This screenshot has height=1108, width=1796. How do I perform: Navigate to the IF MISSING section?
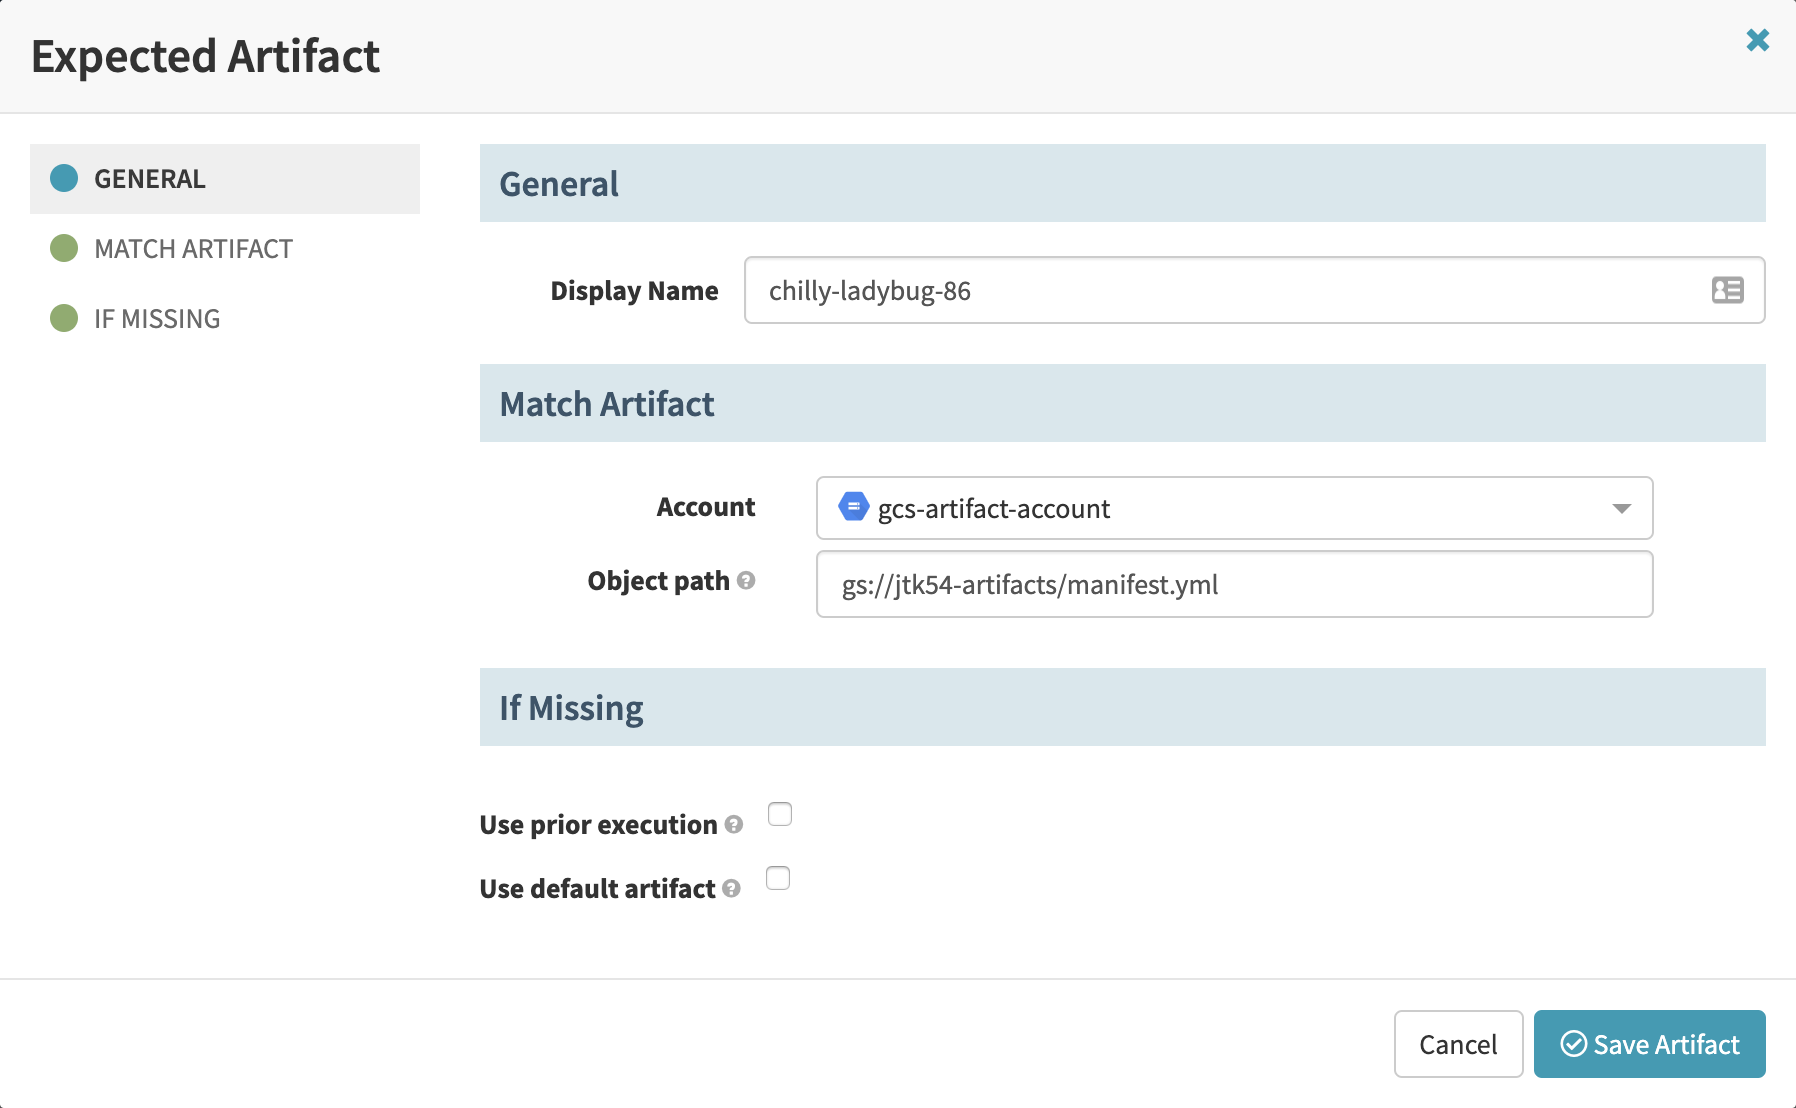point(157,319)
